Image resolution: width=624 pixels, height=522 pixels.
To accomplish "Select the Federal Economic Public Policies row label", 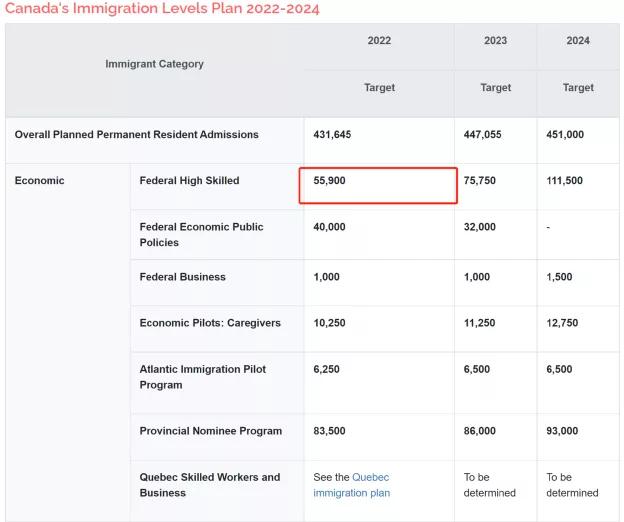I will pyautogui.click(x=201, y=235).
